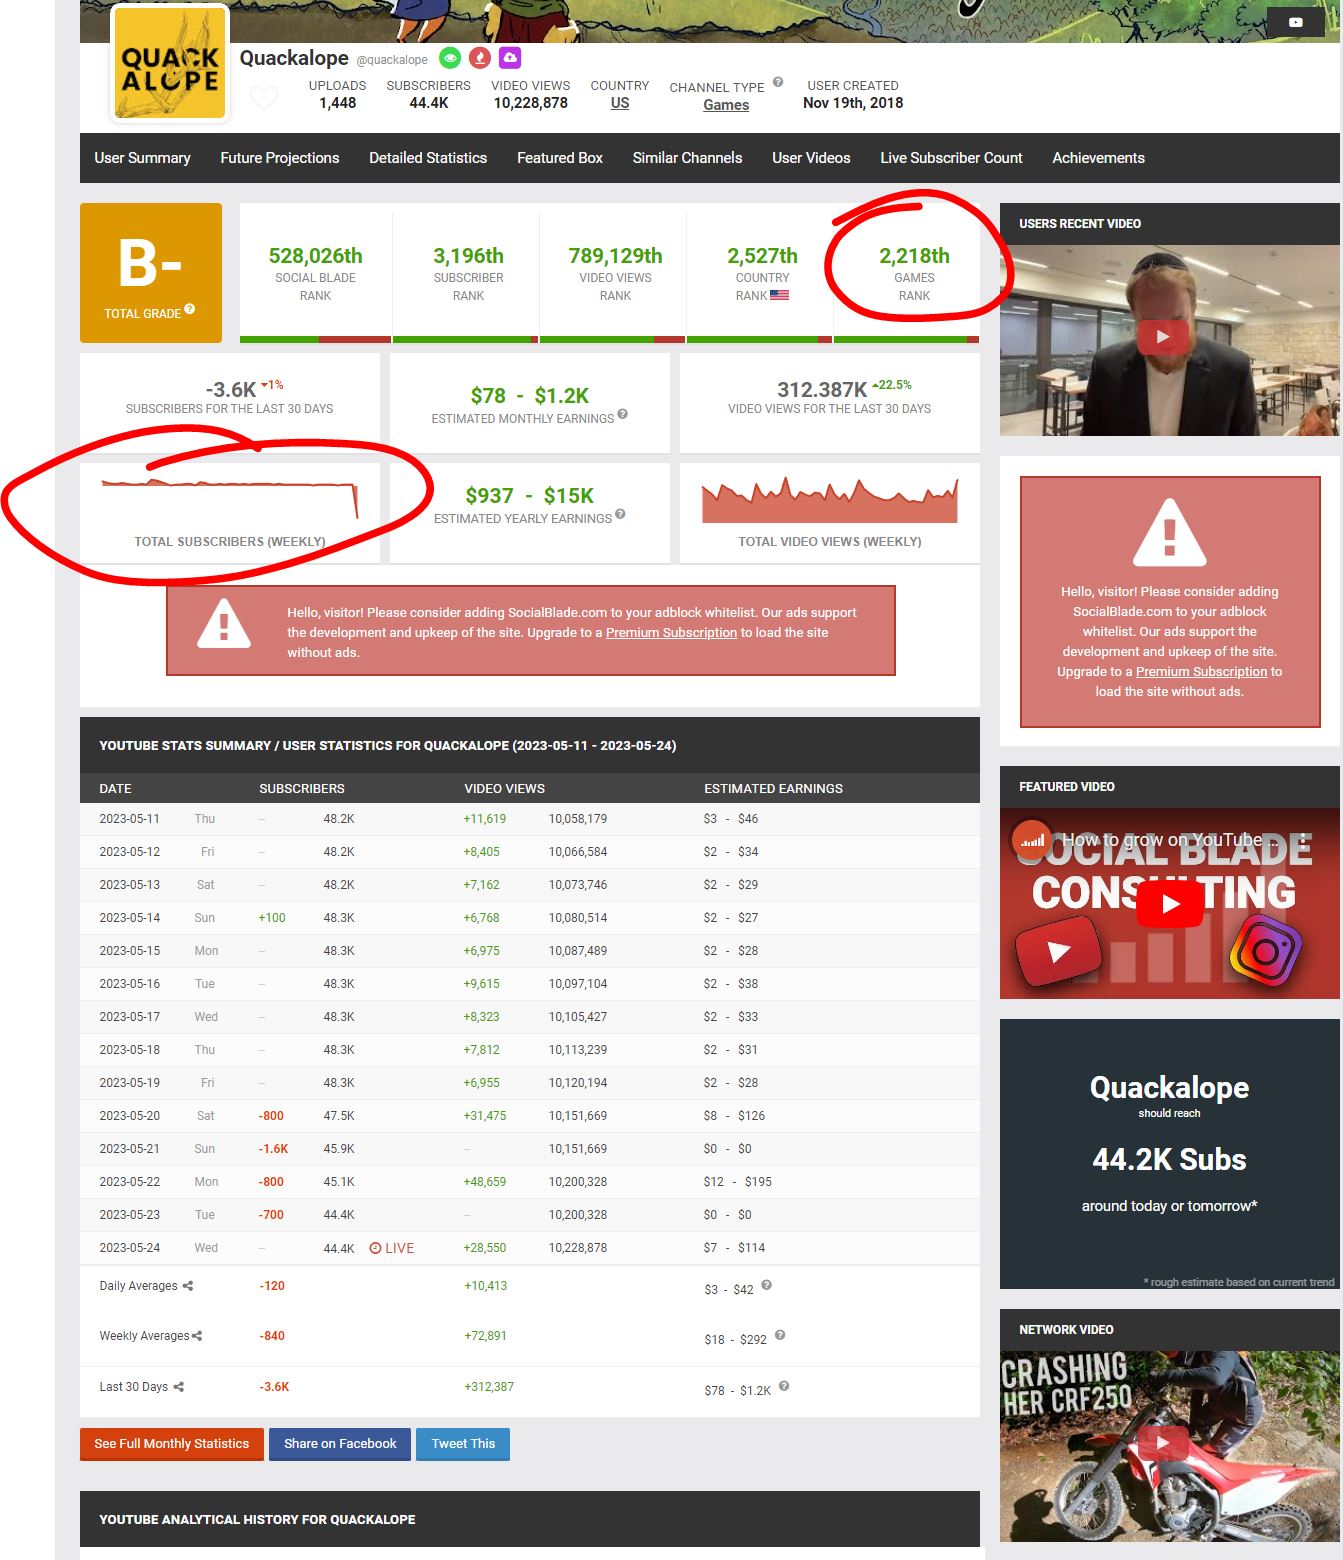
Task: Click the -1.6K subscriber change cell
Action: 274,1149
